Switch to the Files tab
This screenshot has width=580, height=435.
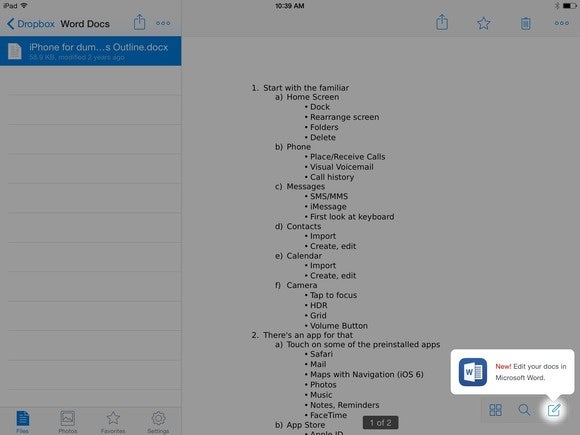pos(23,422)
